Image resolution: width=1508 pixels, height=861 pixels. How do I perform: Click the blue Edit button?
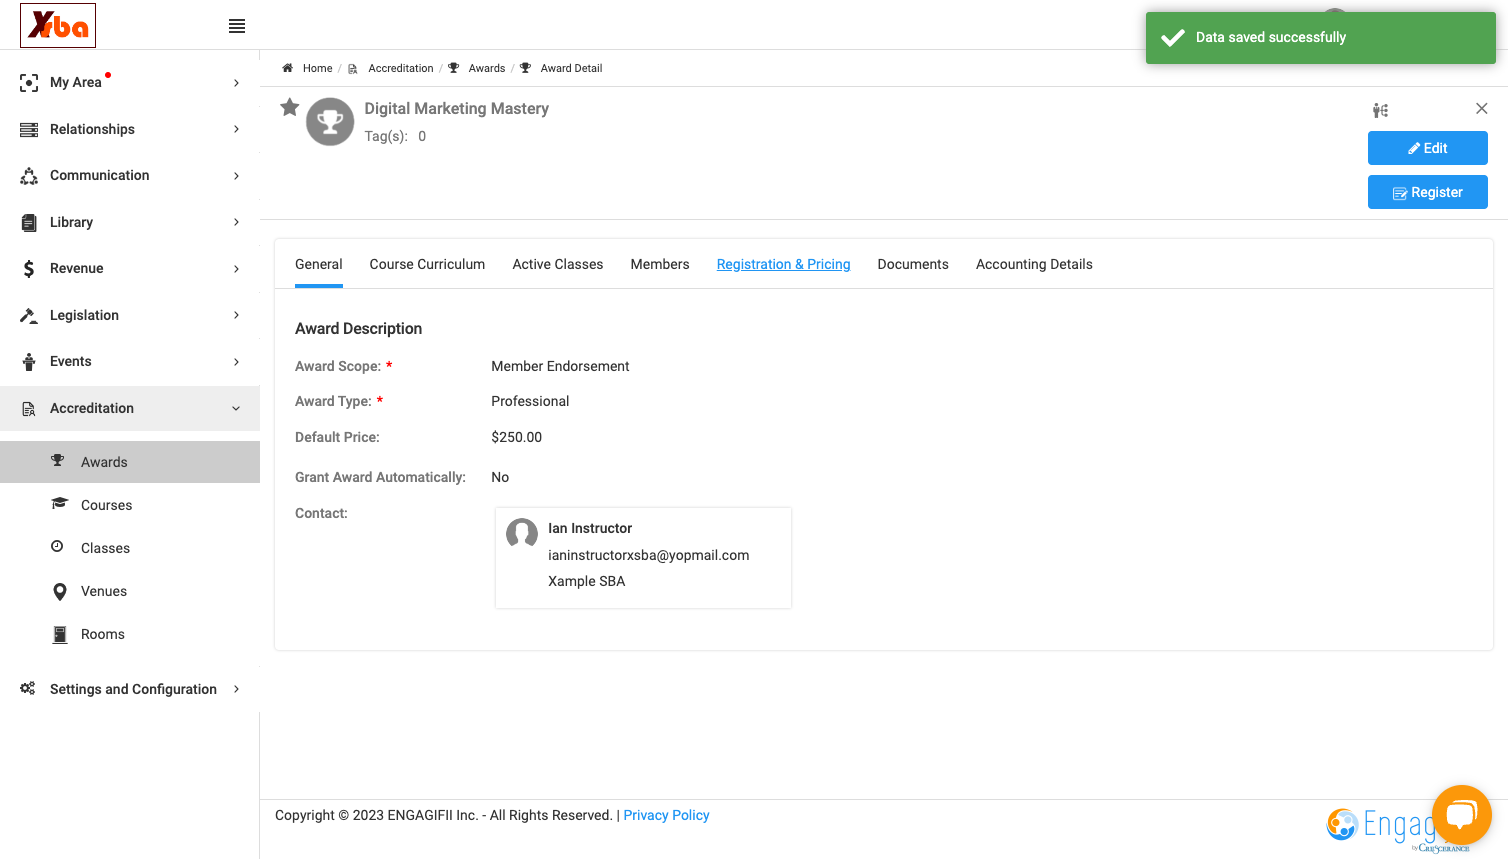1427,148
